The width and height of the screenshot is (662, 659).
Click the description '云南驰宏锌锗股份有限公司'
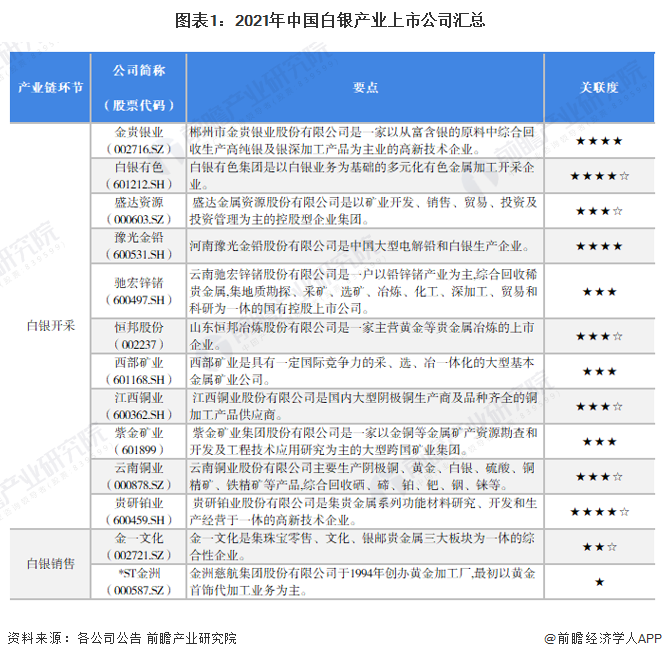(363, 291)
